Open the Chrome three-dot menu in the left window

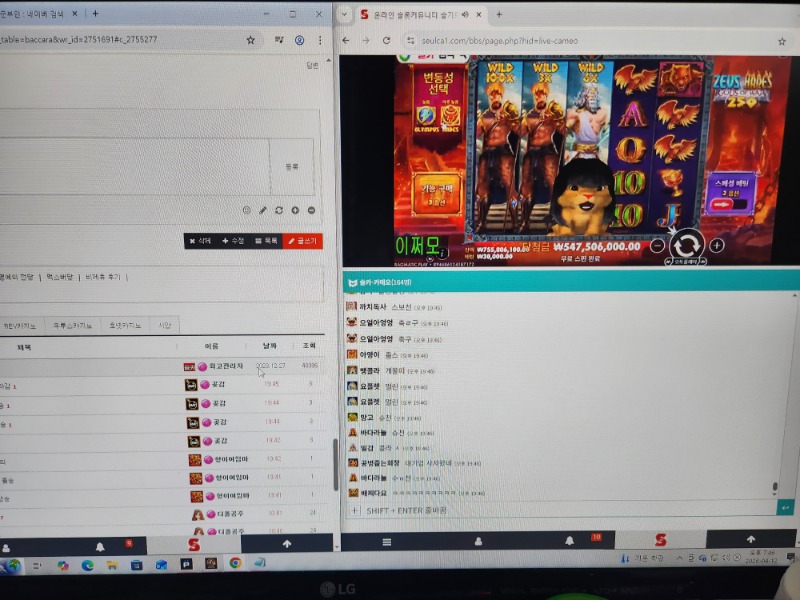(x=322, y=39)
